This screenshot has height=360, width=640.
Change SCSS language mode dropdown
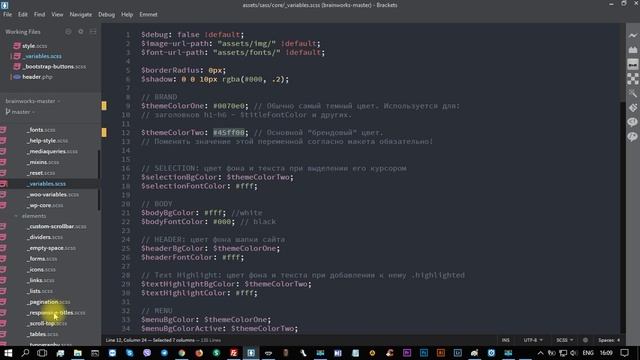(564, 340)
